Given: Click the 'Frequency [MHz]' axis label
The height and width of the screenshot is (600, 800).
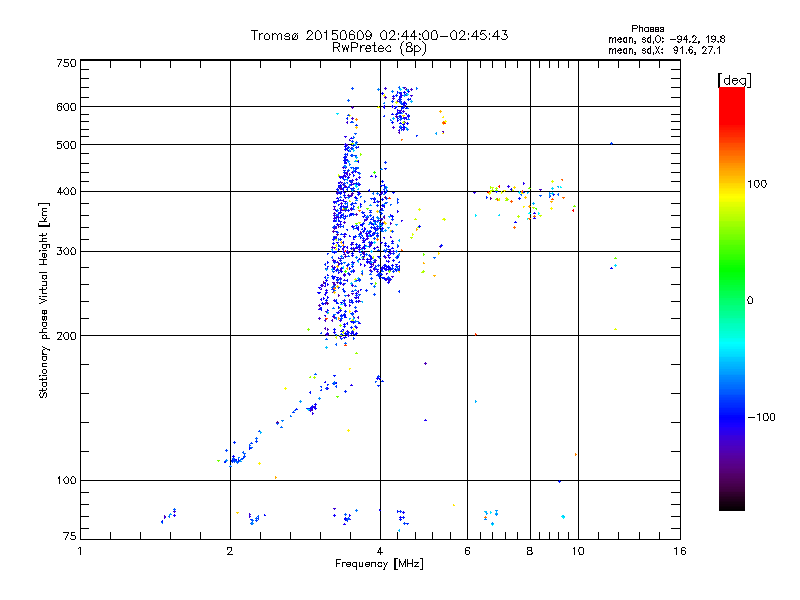Looking at the screenshot, I should tap(379, 564).
